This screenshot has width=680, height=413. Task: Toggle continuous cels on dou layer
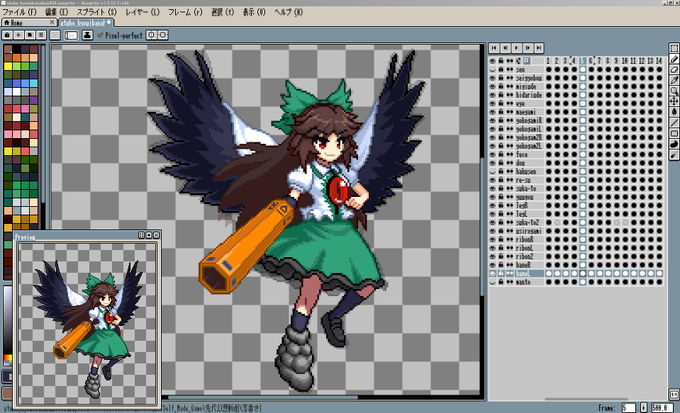(510, 163)
